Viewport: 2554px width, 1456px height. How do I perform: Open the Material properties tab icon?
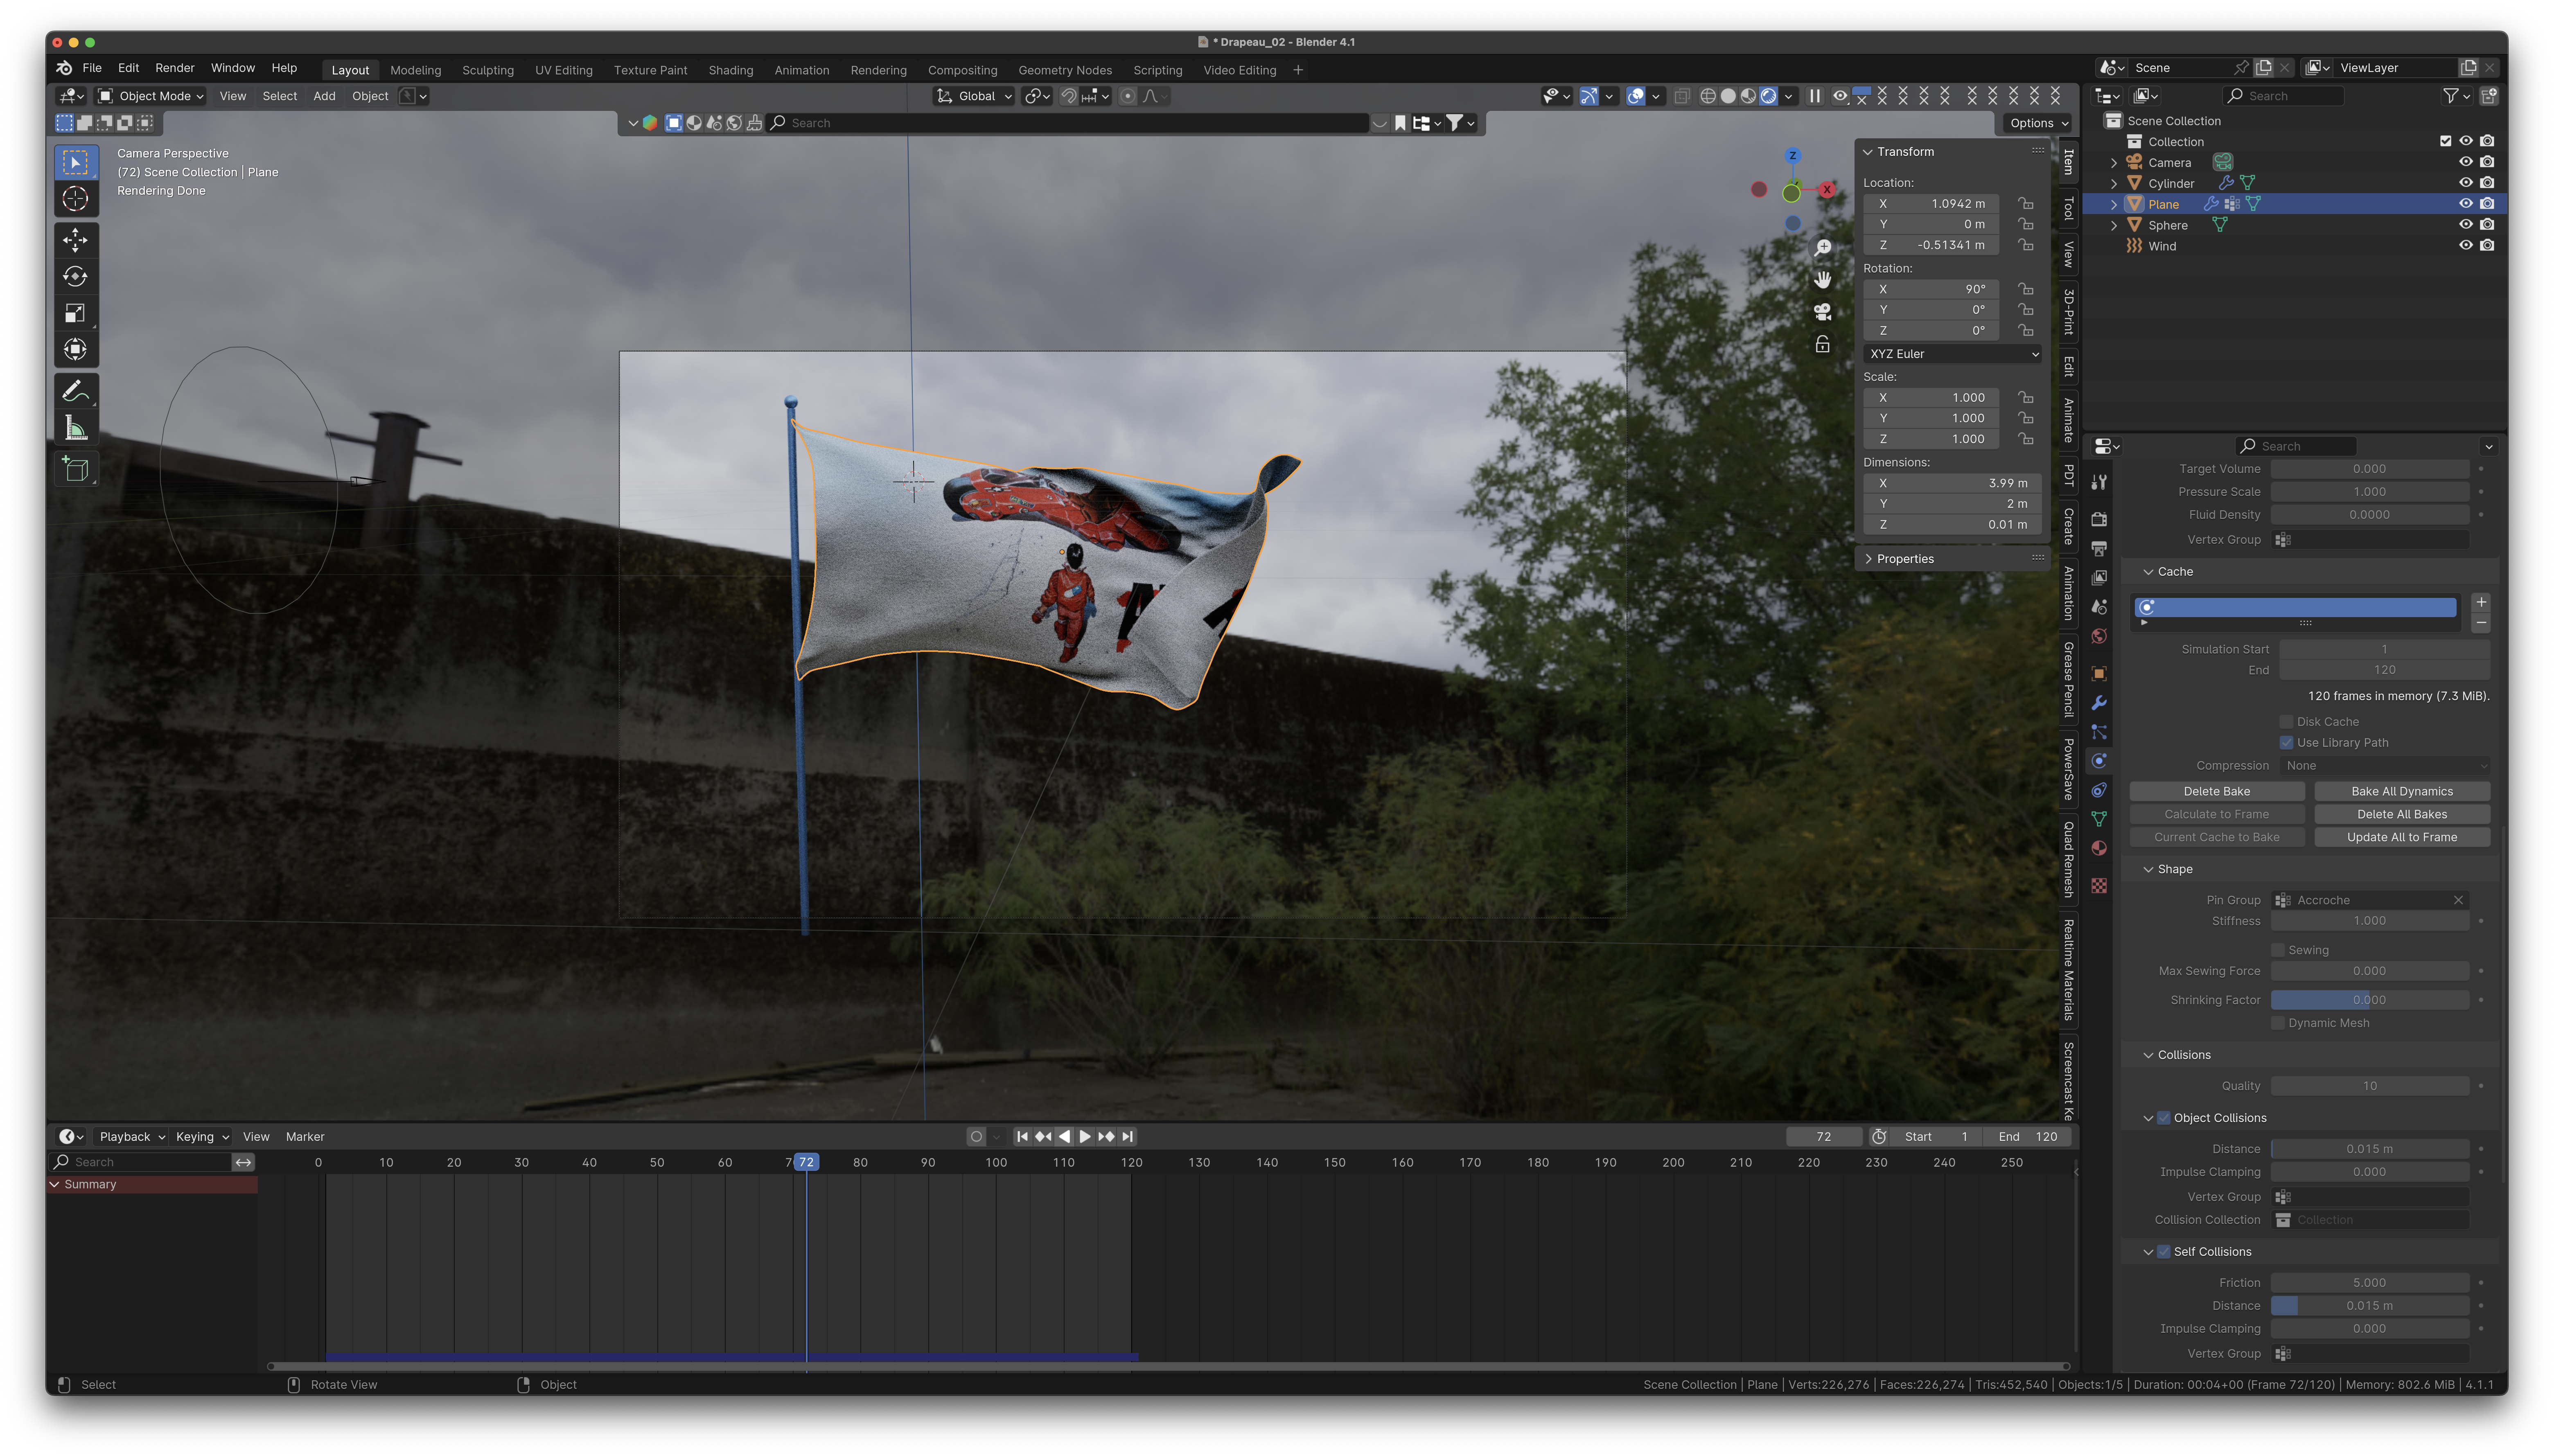pos(2099,848)
